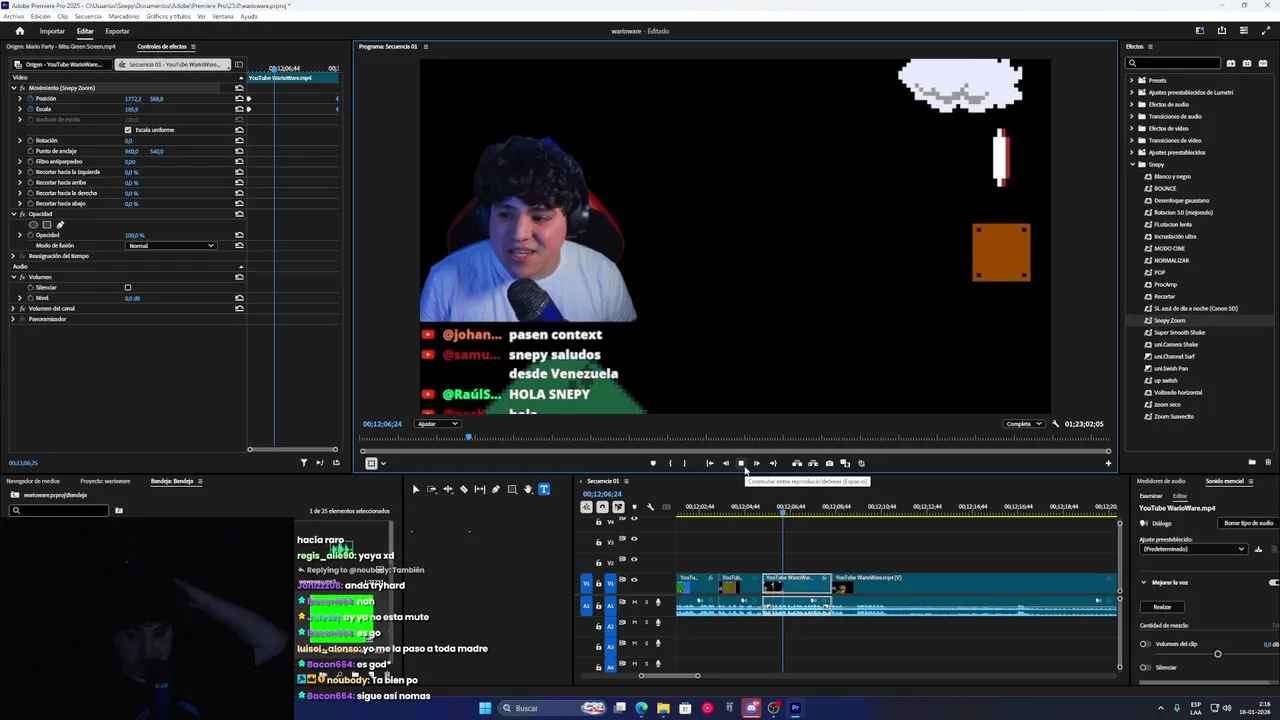This screenshot has width=1280, height=720.
Task: Go to In point in Program monitor
Action: pos(709,463)
